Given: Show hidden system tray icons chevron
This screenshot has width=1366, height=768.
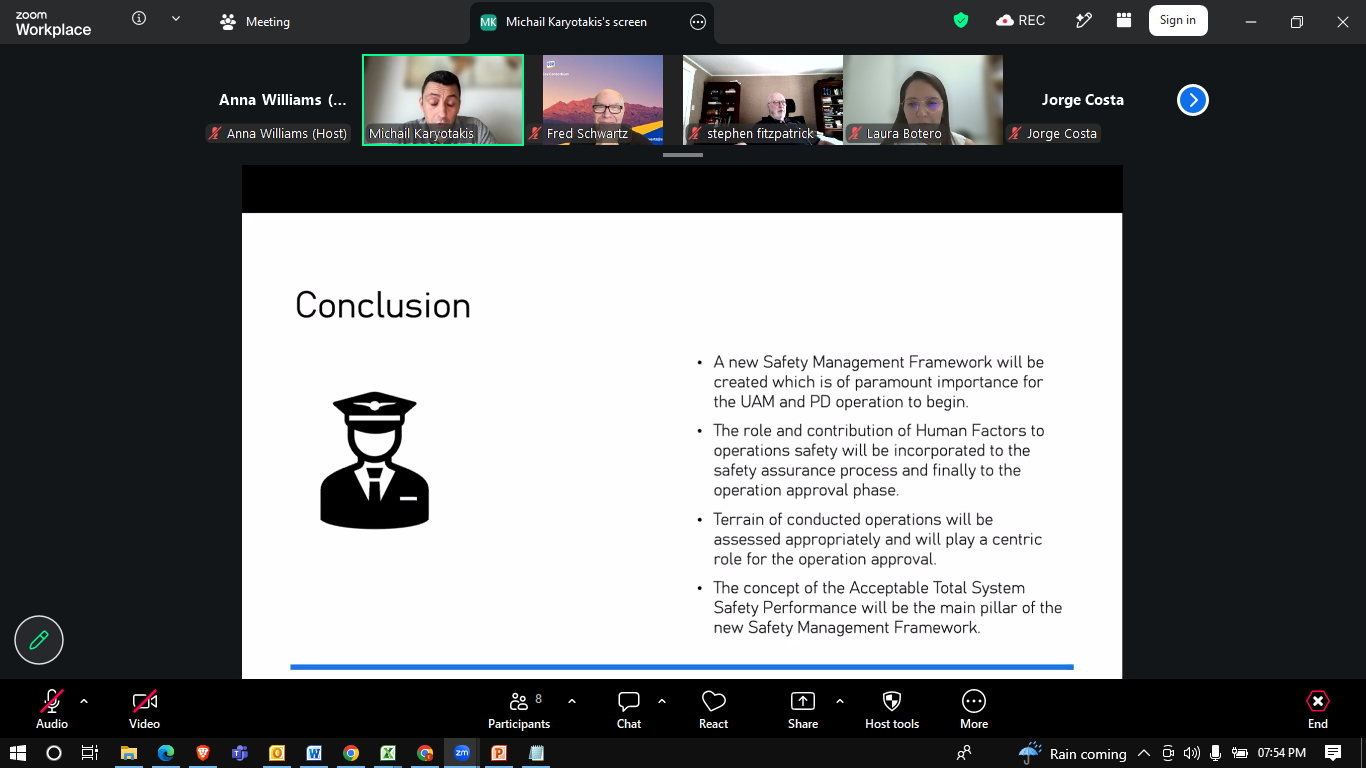Looking at the screenshot, I should [x=1143, y=753].
